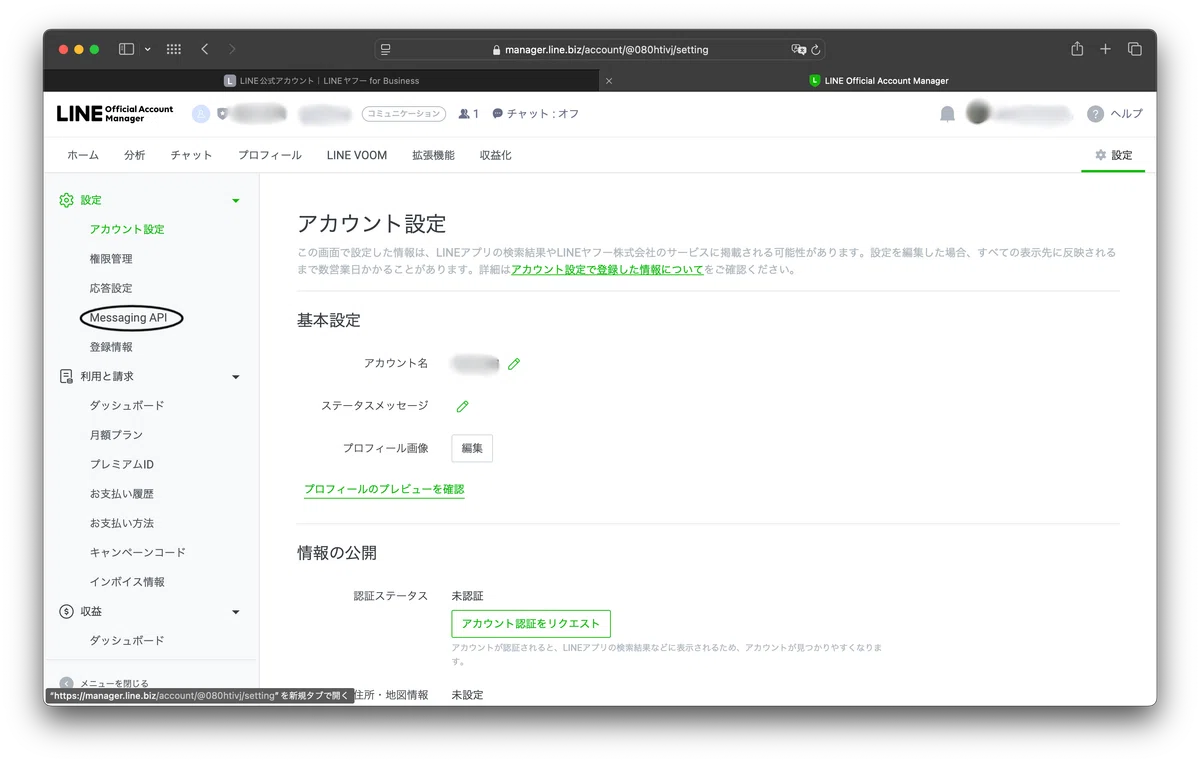Click the address bar showing manager.line.biz

coord(600,49)
